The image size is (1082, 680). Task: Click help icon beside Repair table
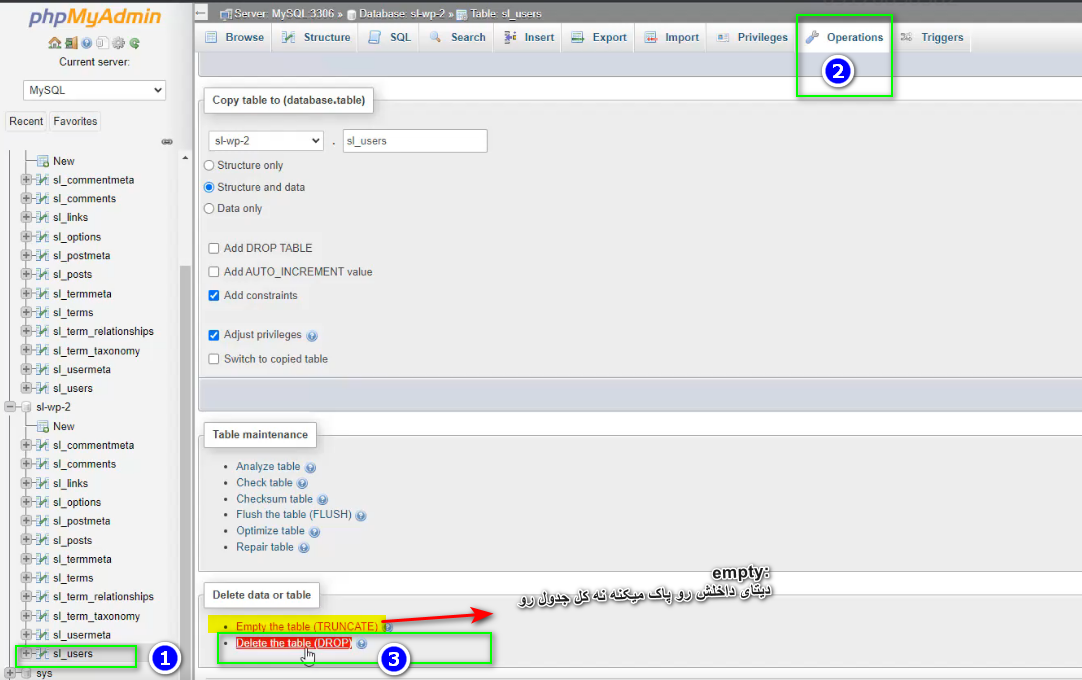[304, 547]
